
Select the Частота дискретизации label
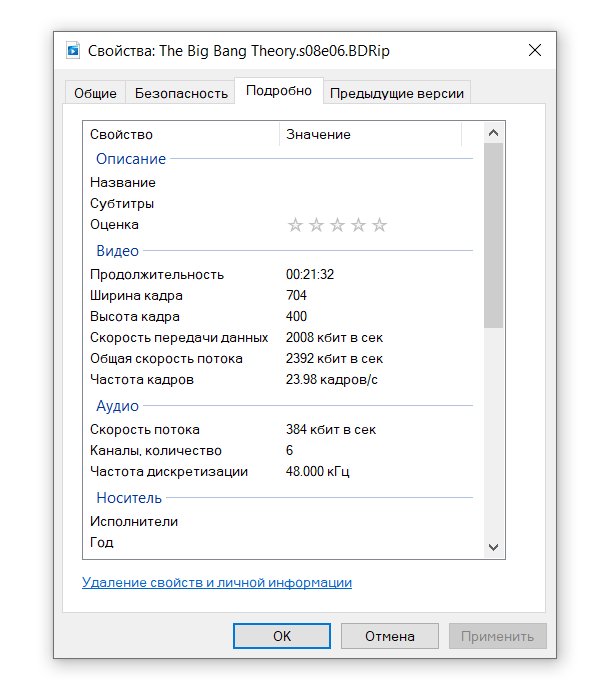(x=169, y=472)
